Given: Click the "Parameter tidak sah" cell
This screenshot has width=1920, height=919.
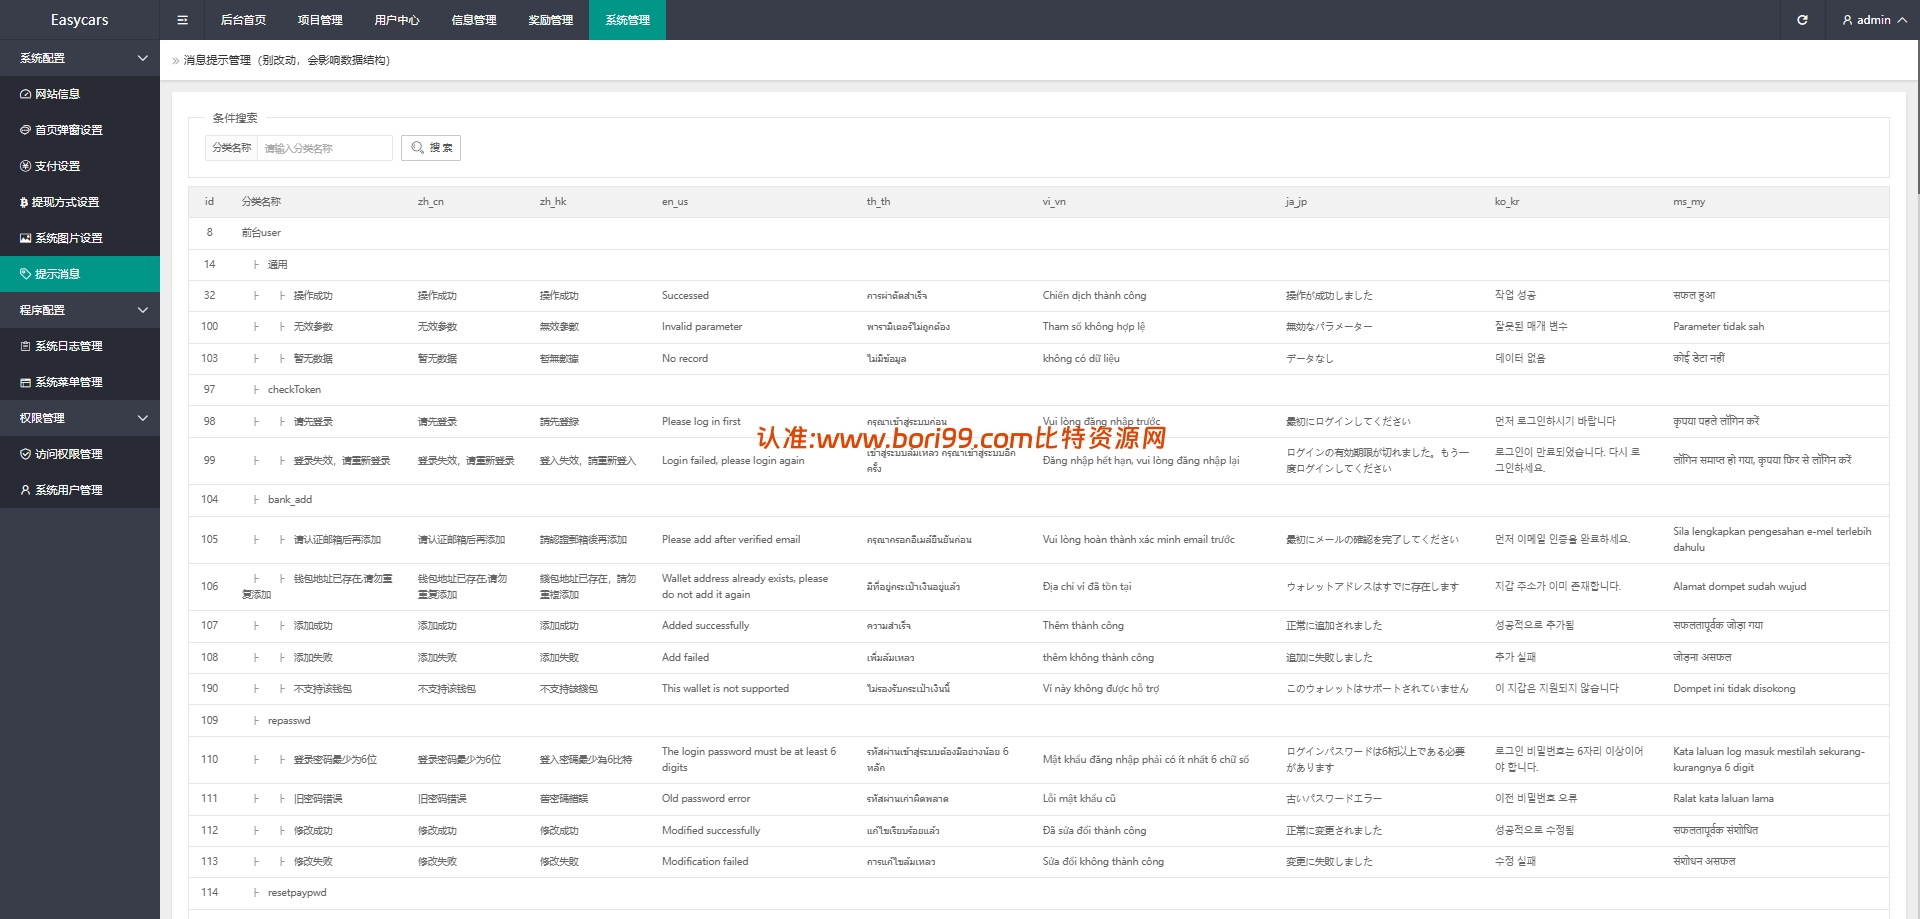Looking at the screenshot, I should (x=1718, y=327).
